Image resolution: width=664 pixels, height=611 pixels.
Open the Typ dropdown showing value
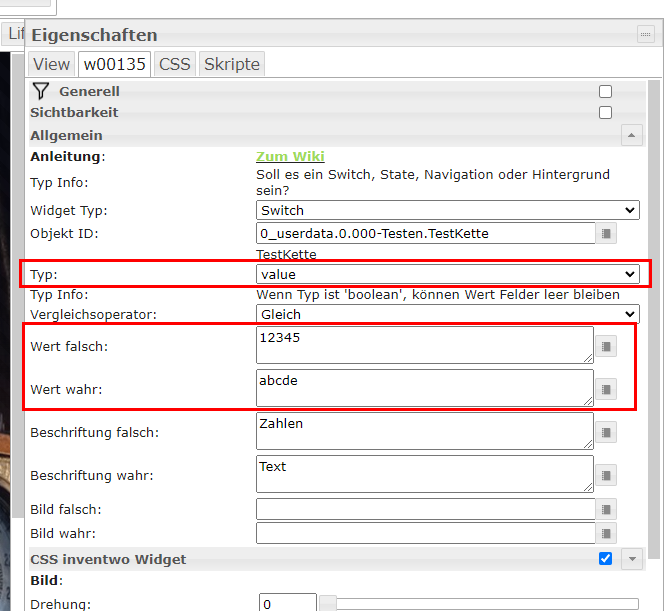[x=447, y=274]
